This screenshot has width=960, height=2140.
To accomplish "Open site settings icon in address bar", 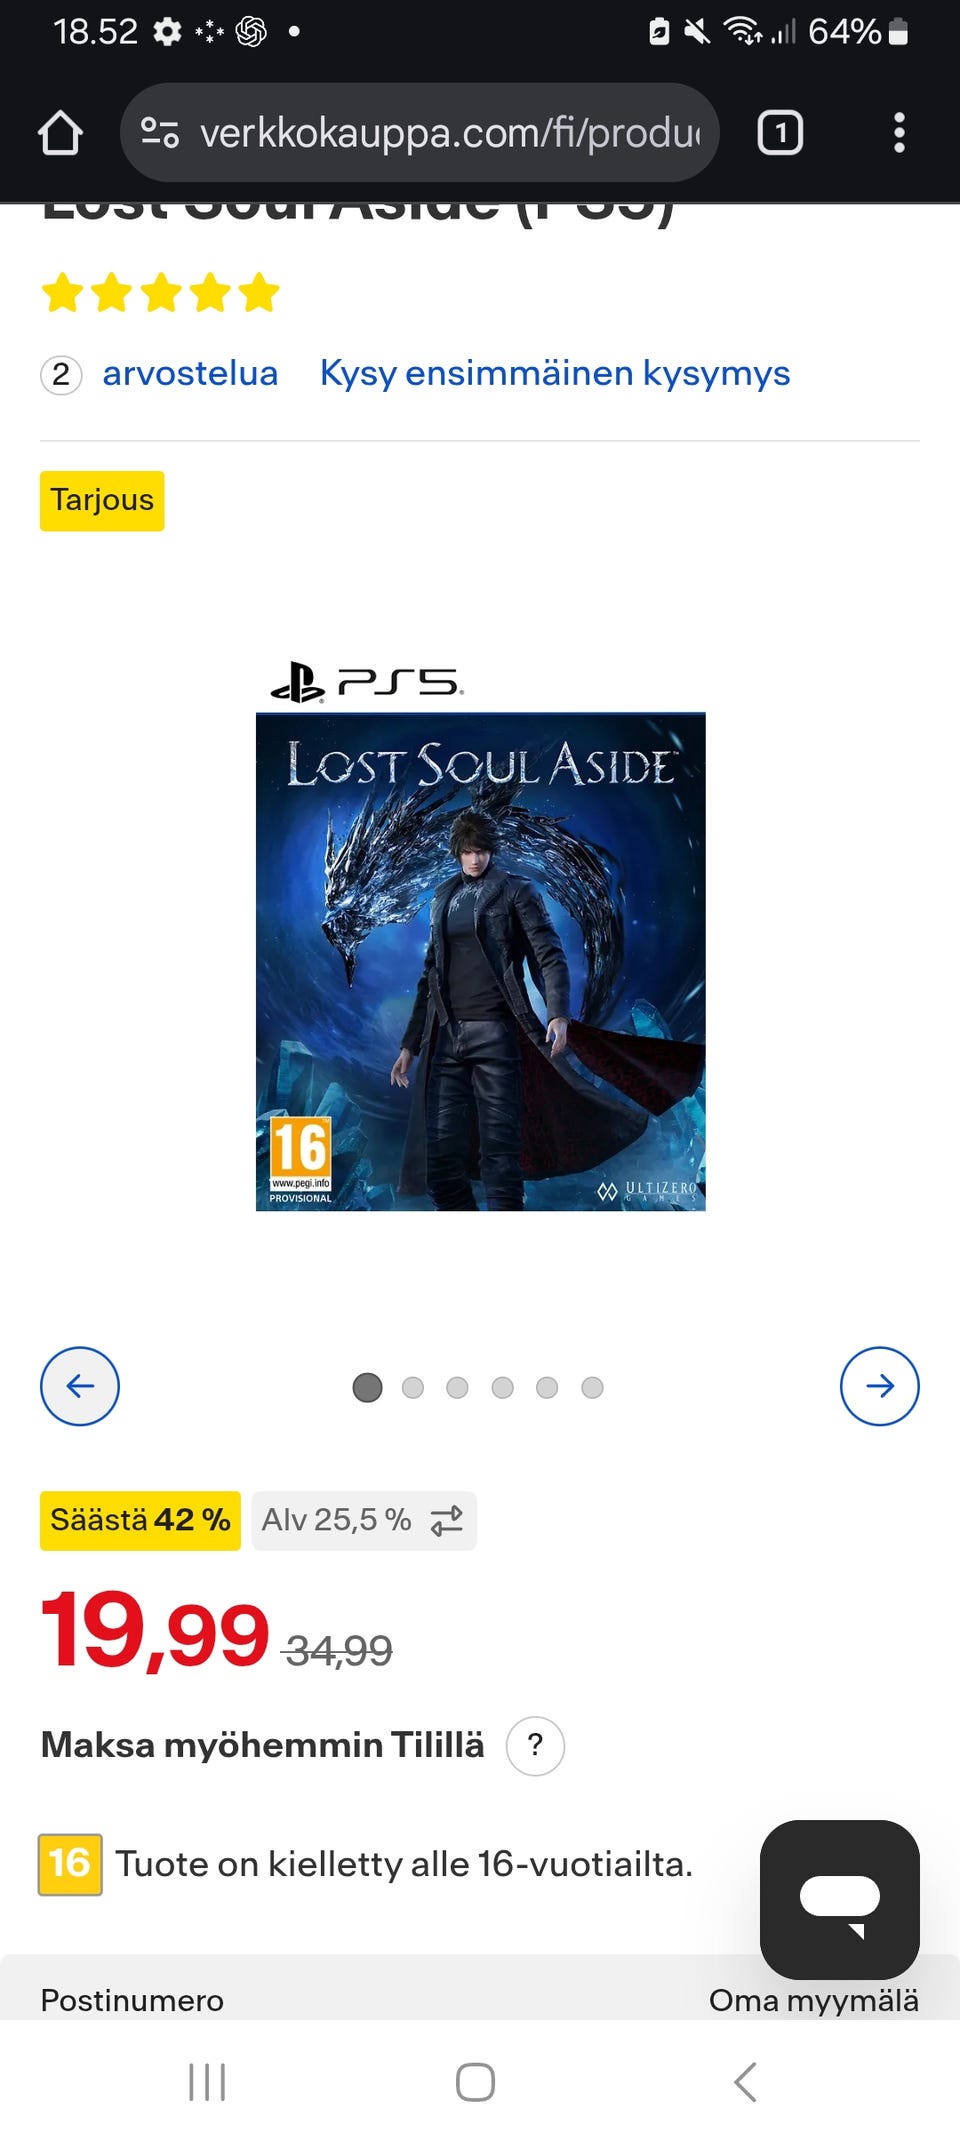I will (x=160, y=133).
